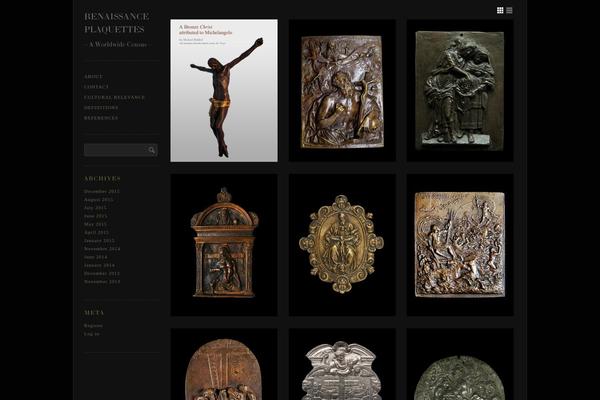Open the Definitions menu item
Image resolution: width=600 pixels, height=400 pixels.
pos(101,108)
